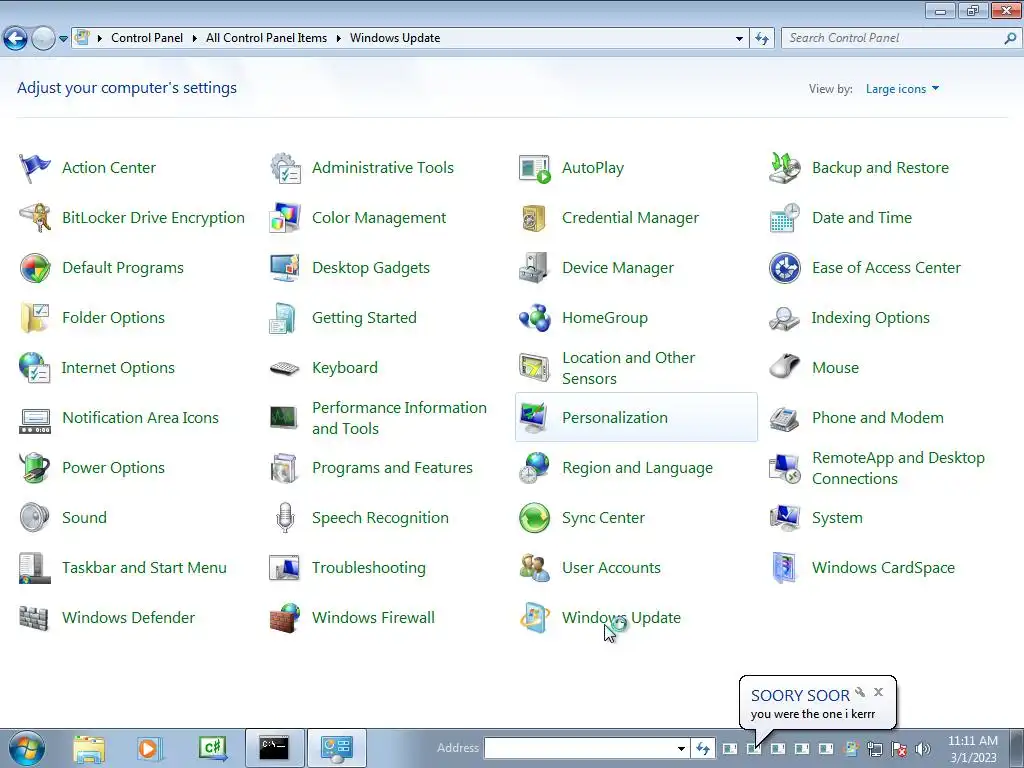Screen dimensions: 1024x768
Task: Open the Speech Recognition microphone icon
Action: pos(285,518)
